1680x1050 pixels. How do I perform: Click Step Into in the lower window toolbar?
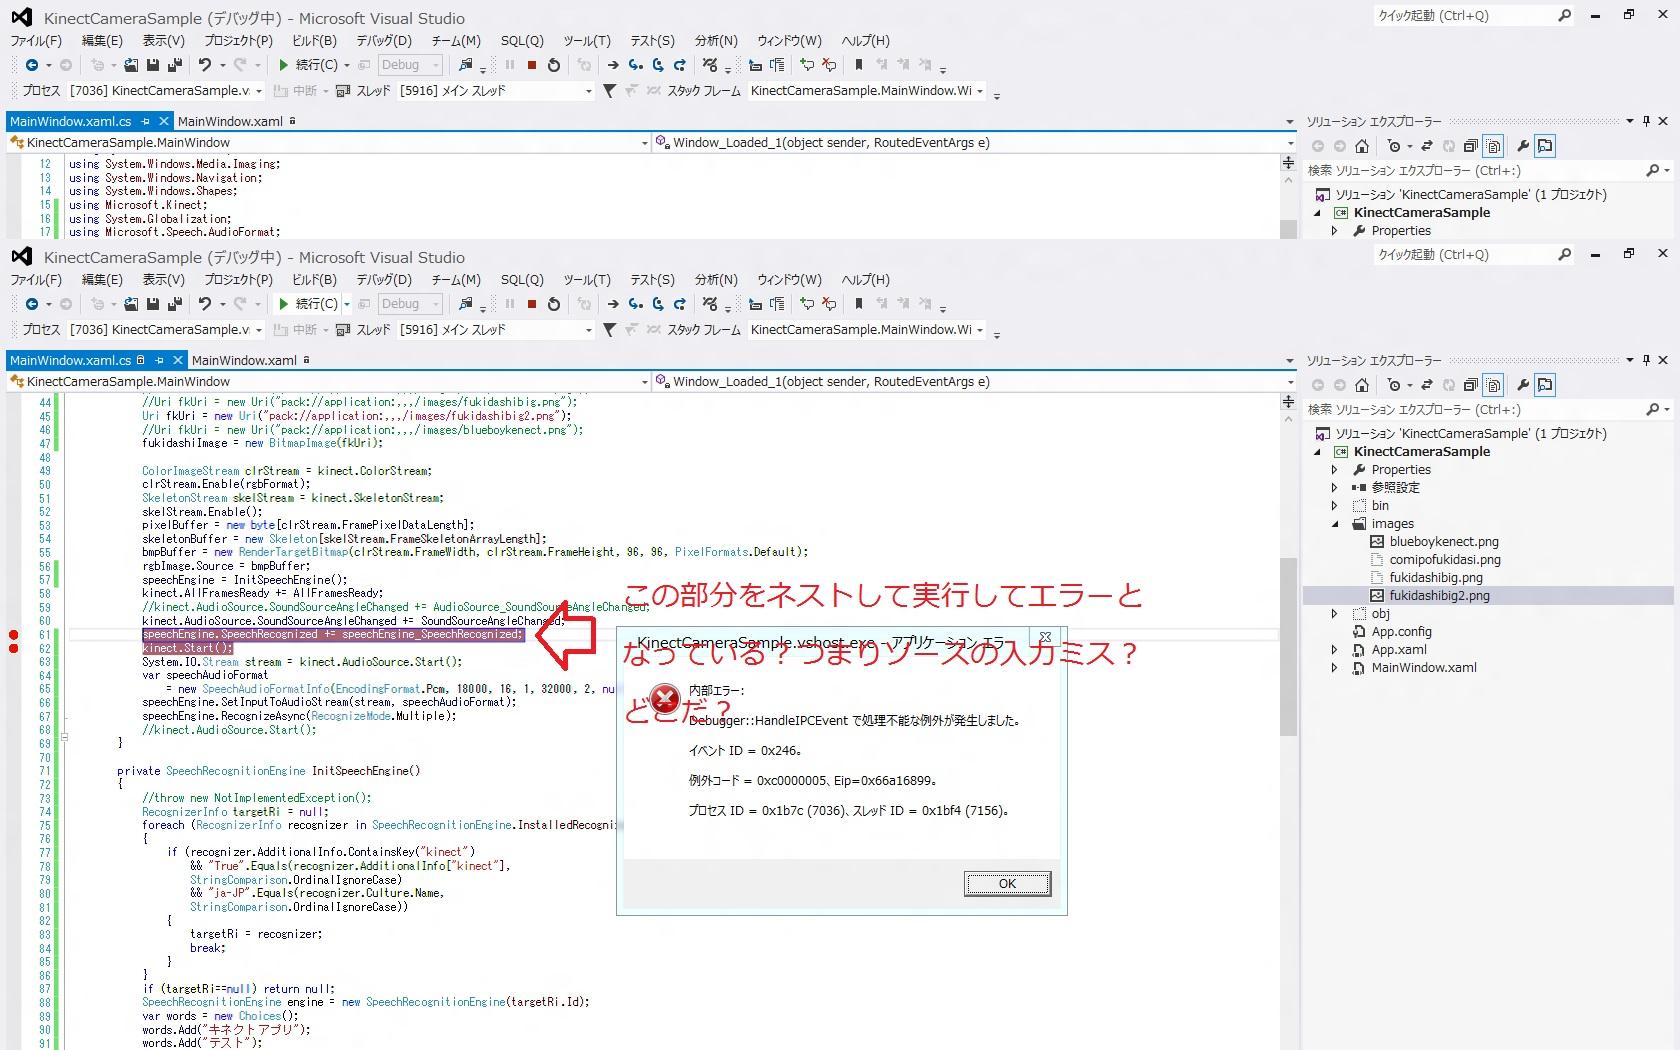pyautogui.click(x=635, y=304)
